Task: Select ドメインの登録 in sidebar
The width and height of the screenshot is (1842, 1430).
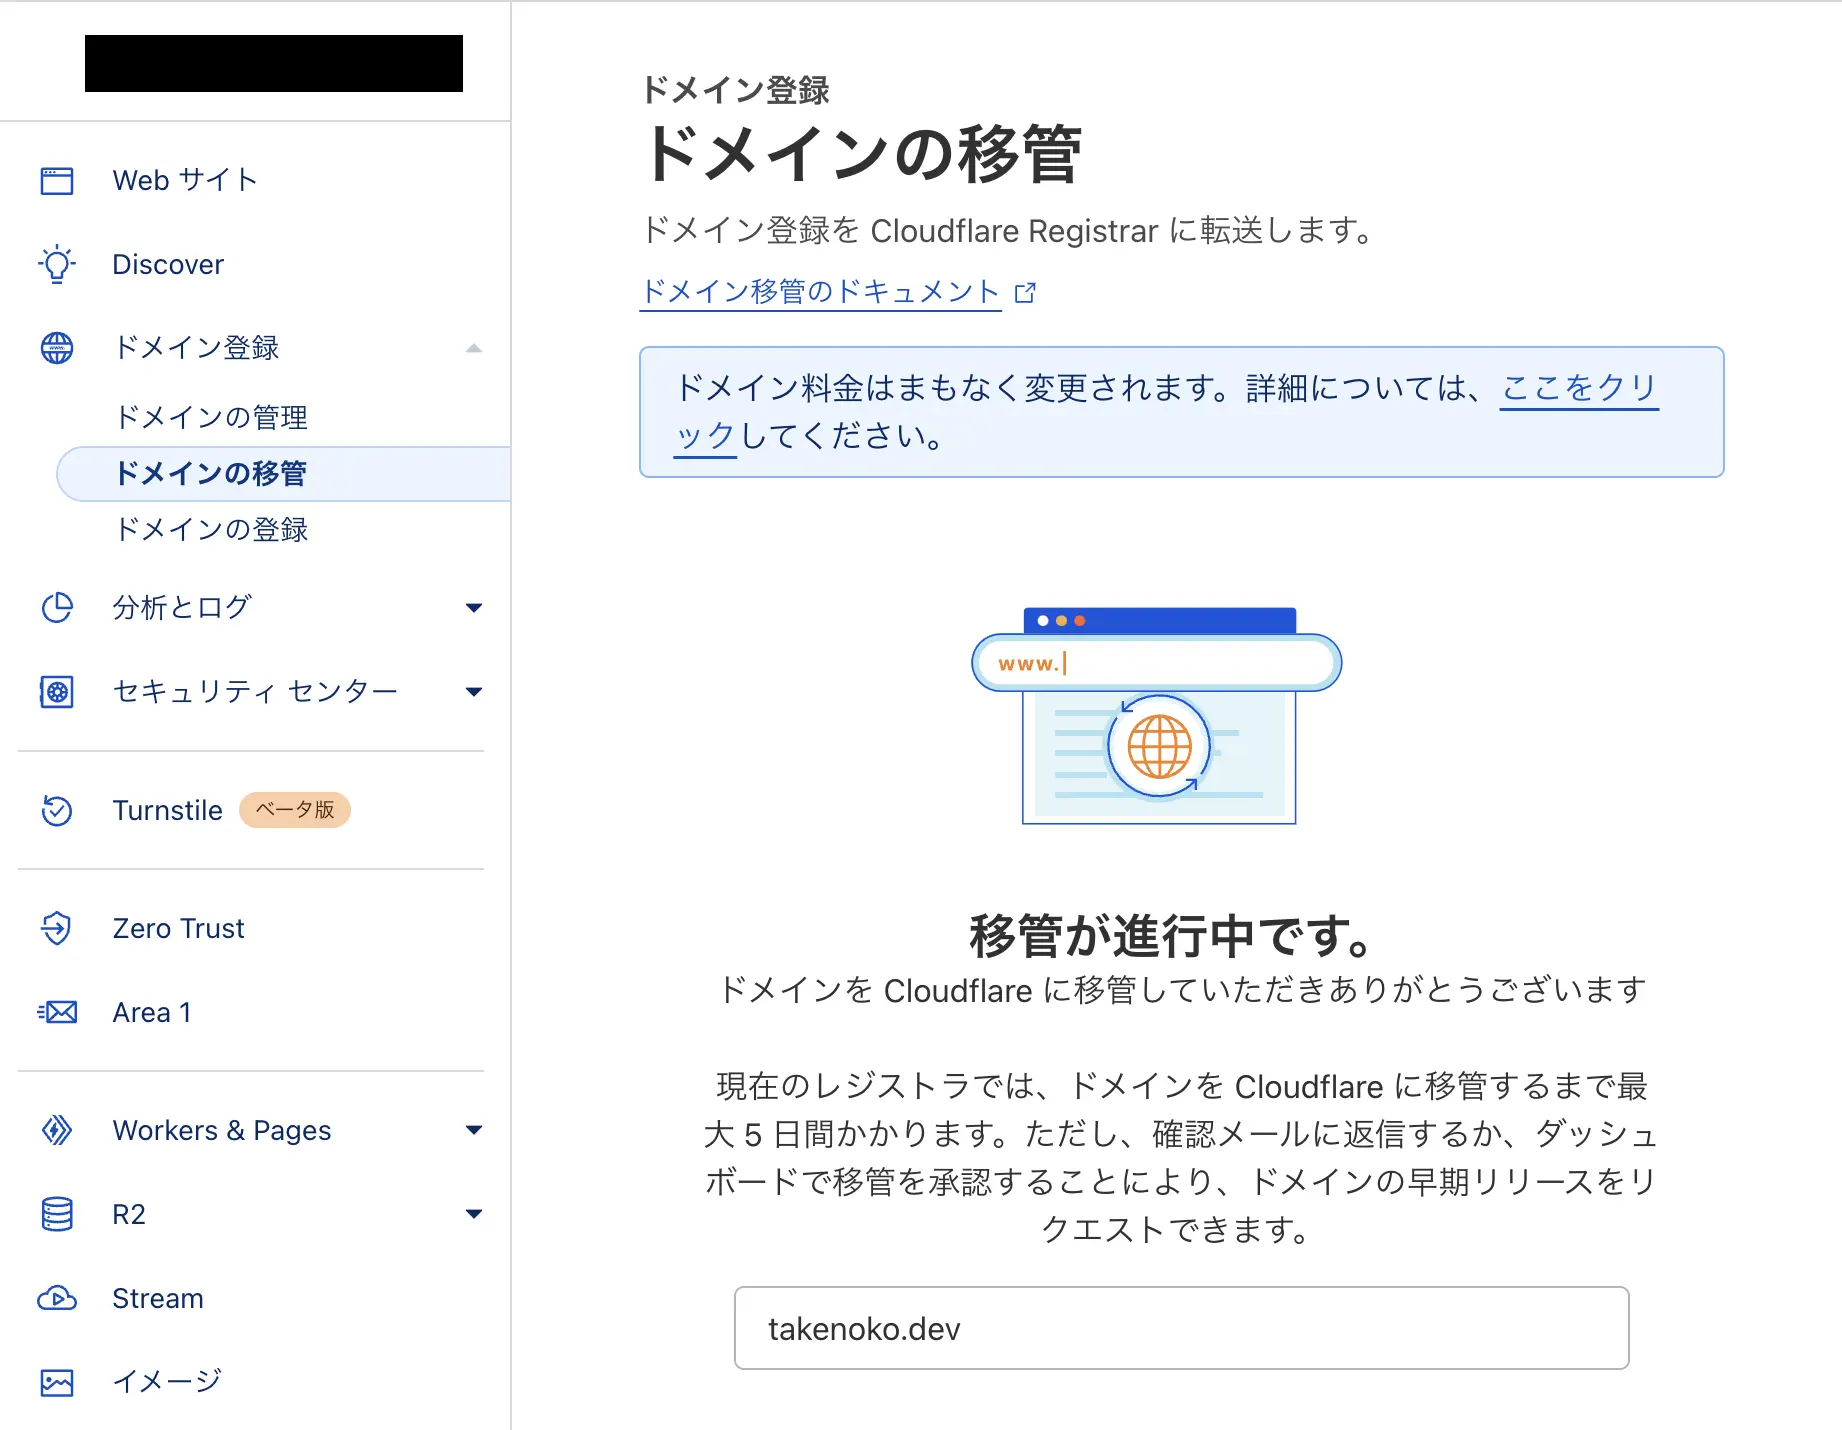Action: (211, 530)
